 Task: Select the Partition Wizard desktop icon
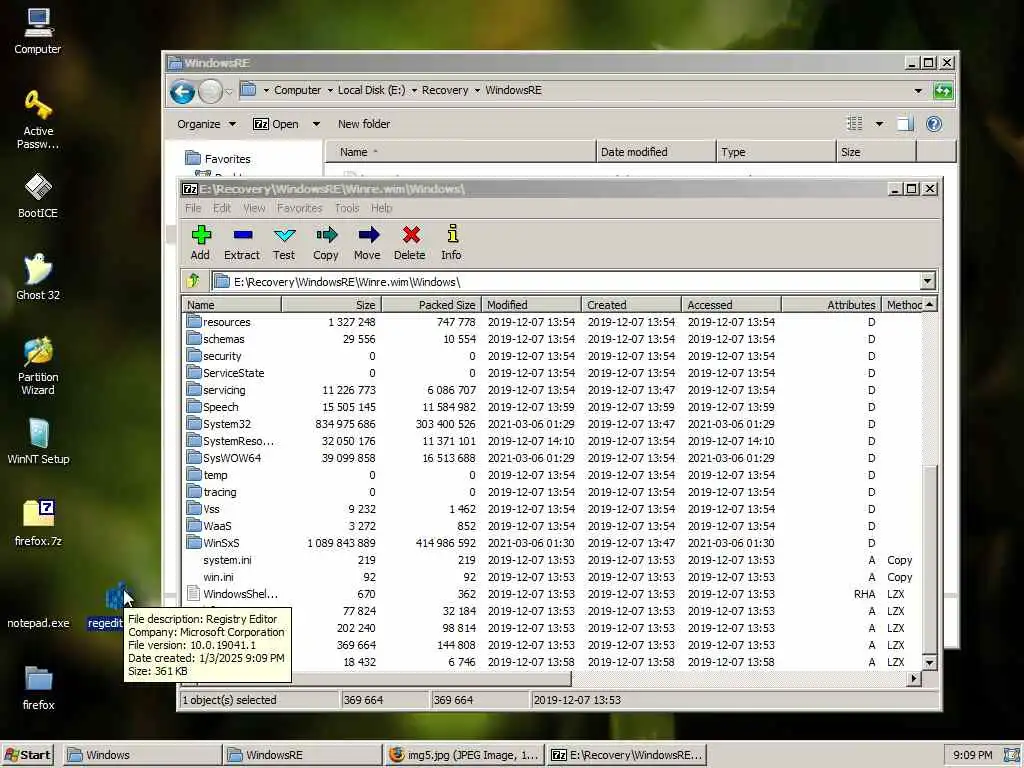click(38, 366)
